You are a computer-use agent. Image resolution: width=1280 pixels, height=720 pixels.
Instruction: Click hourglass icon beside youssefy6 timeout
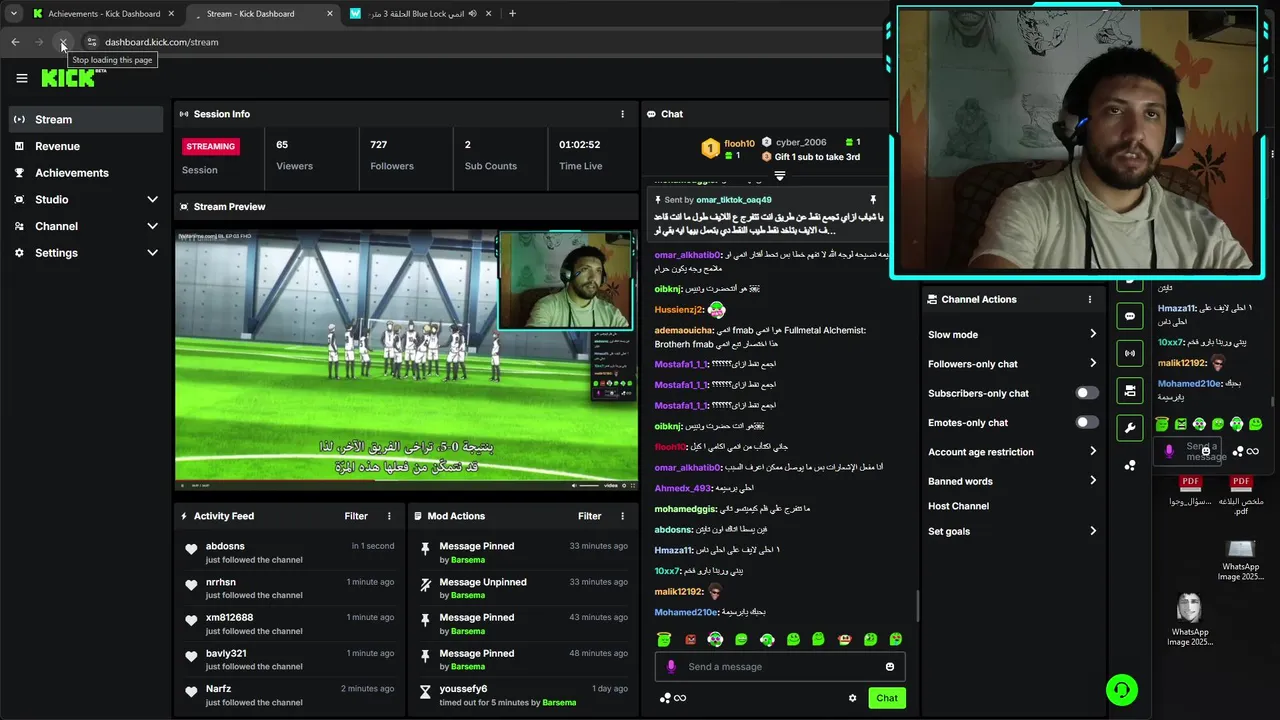click(425, 692)
